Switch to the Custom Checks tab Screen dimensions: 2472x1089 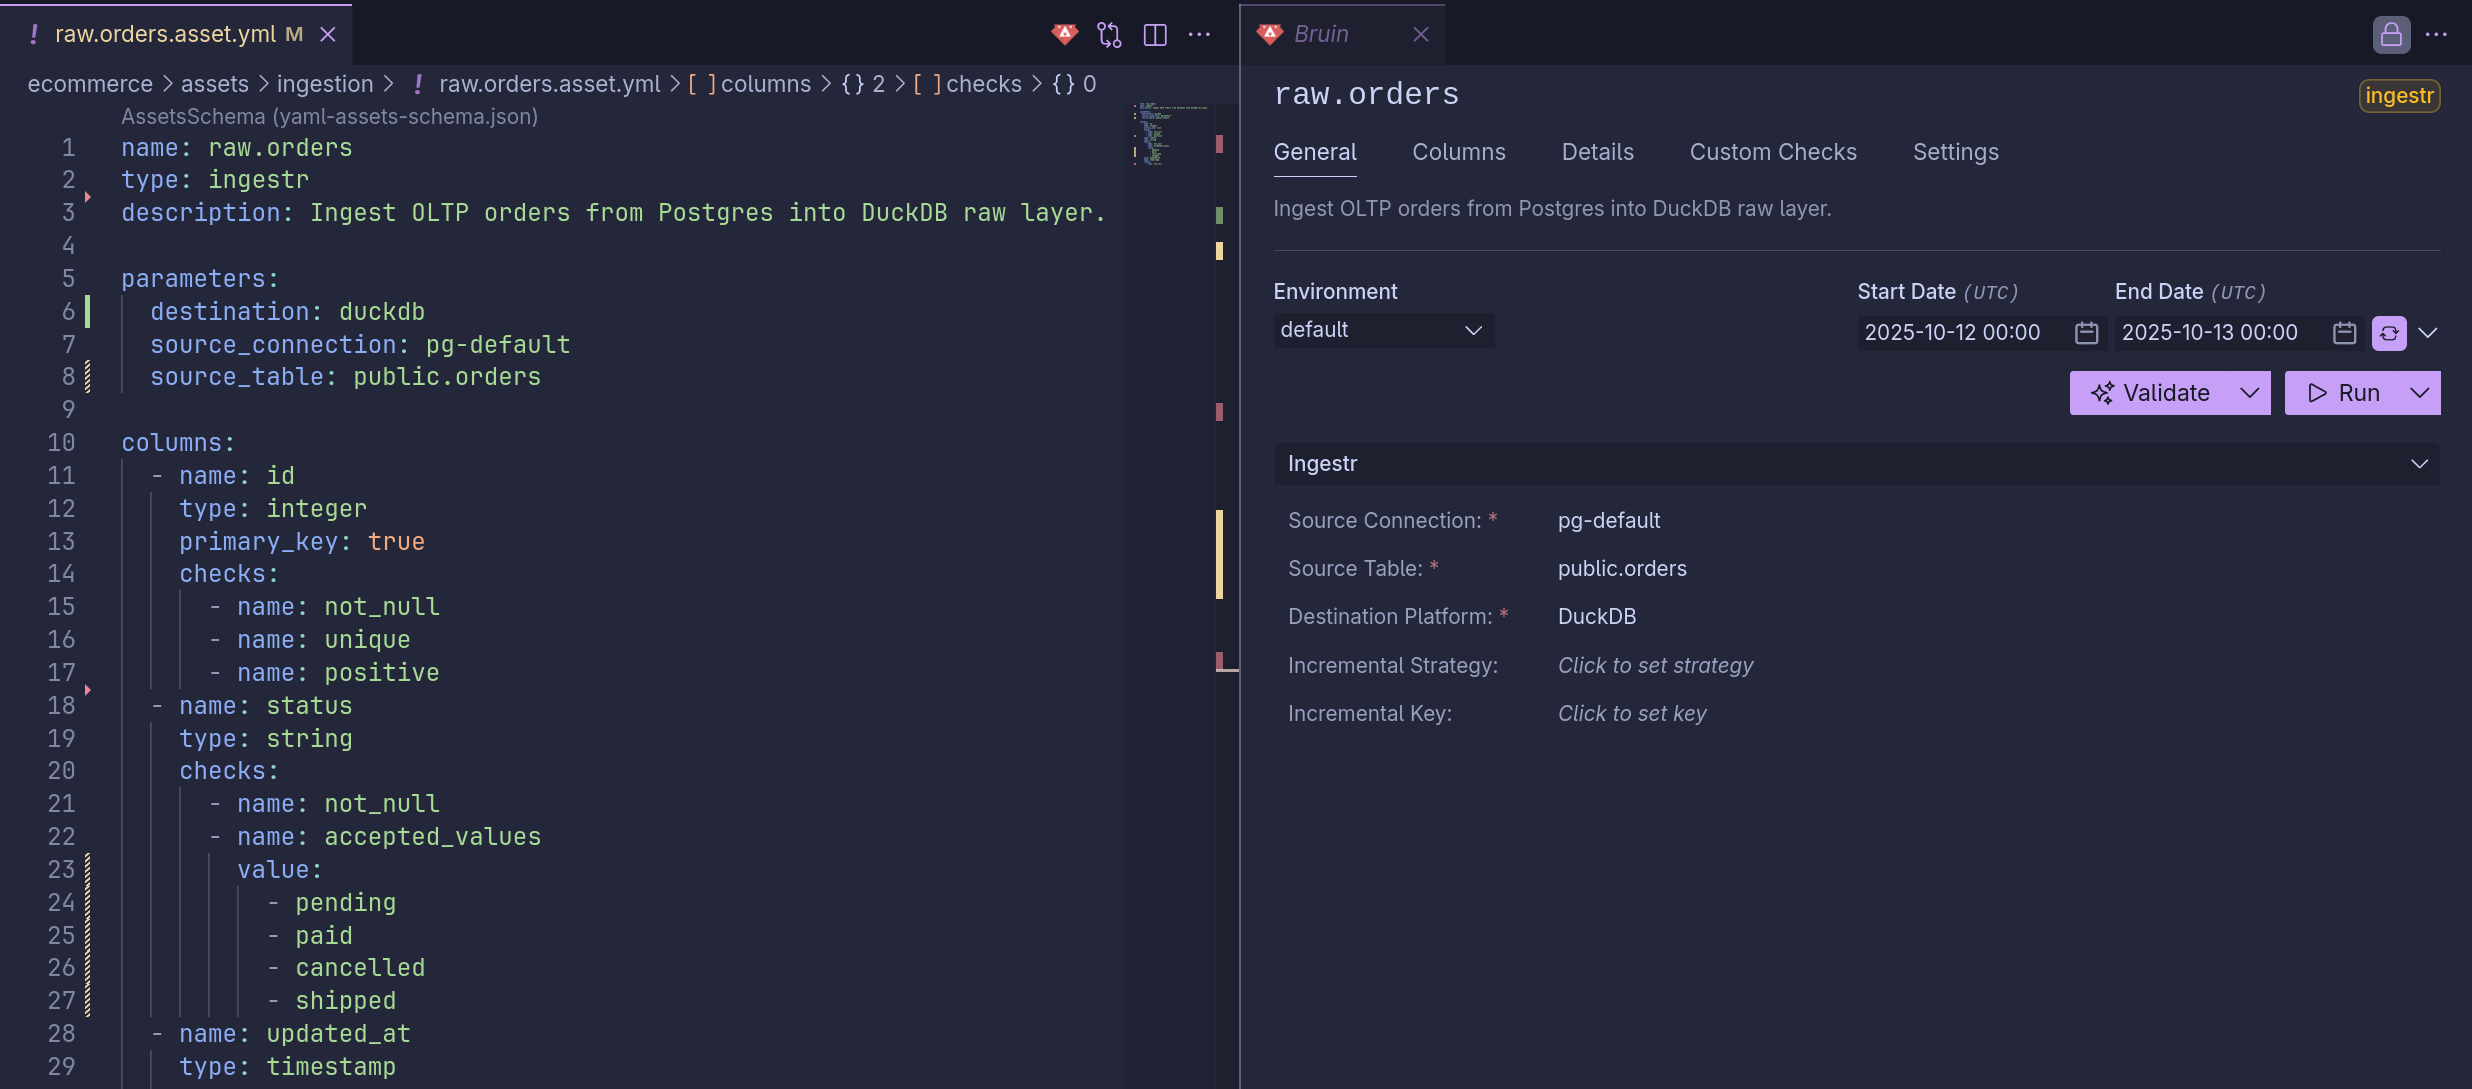pyautogui.click(x=1772, y=152)
